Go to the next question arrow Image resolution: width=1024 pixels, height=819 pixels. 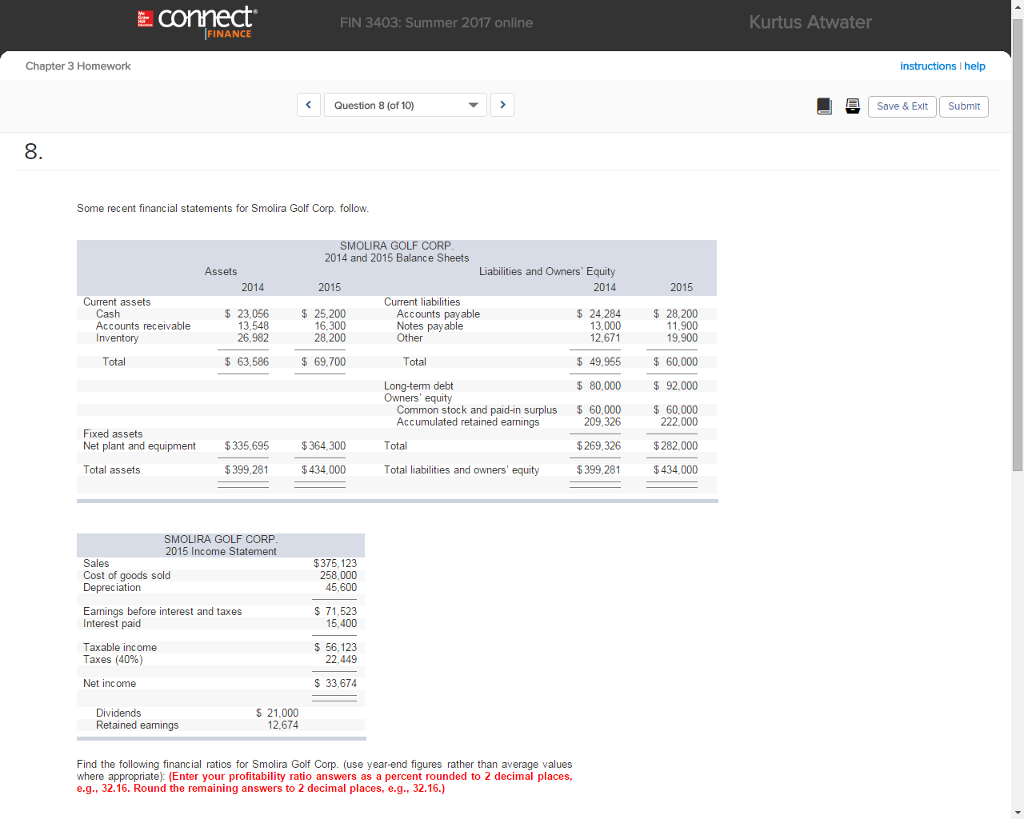(502, 105)
